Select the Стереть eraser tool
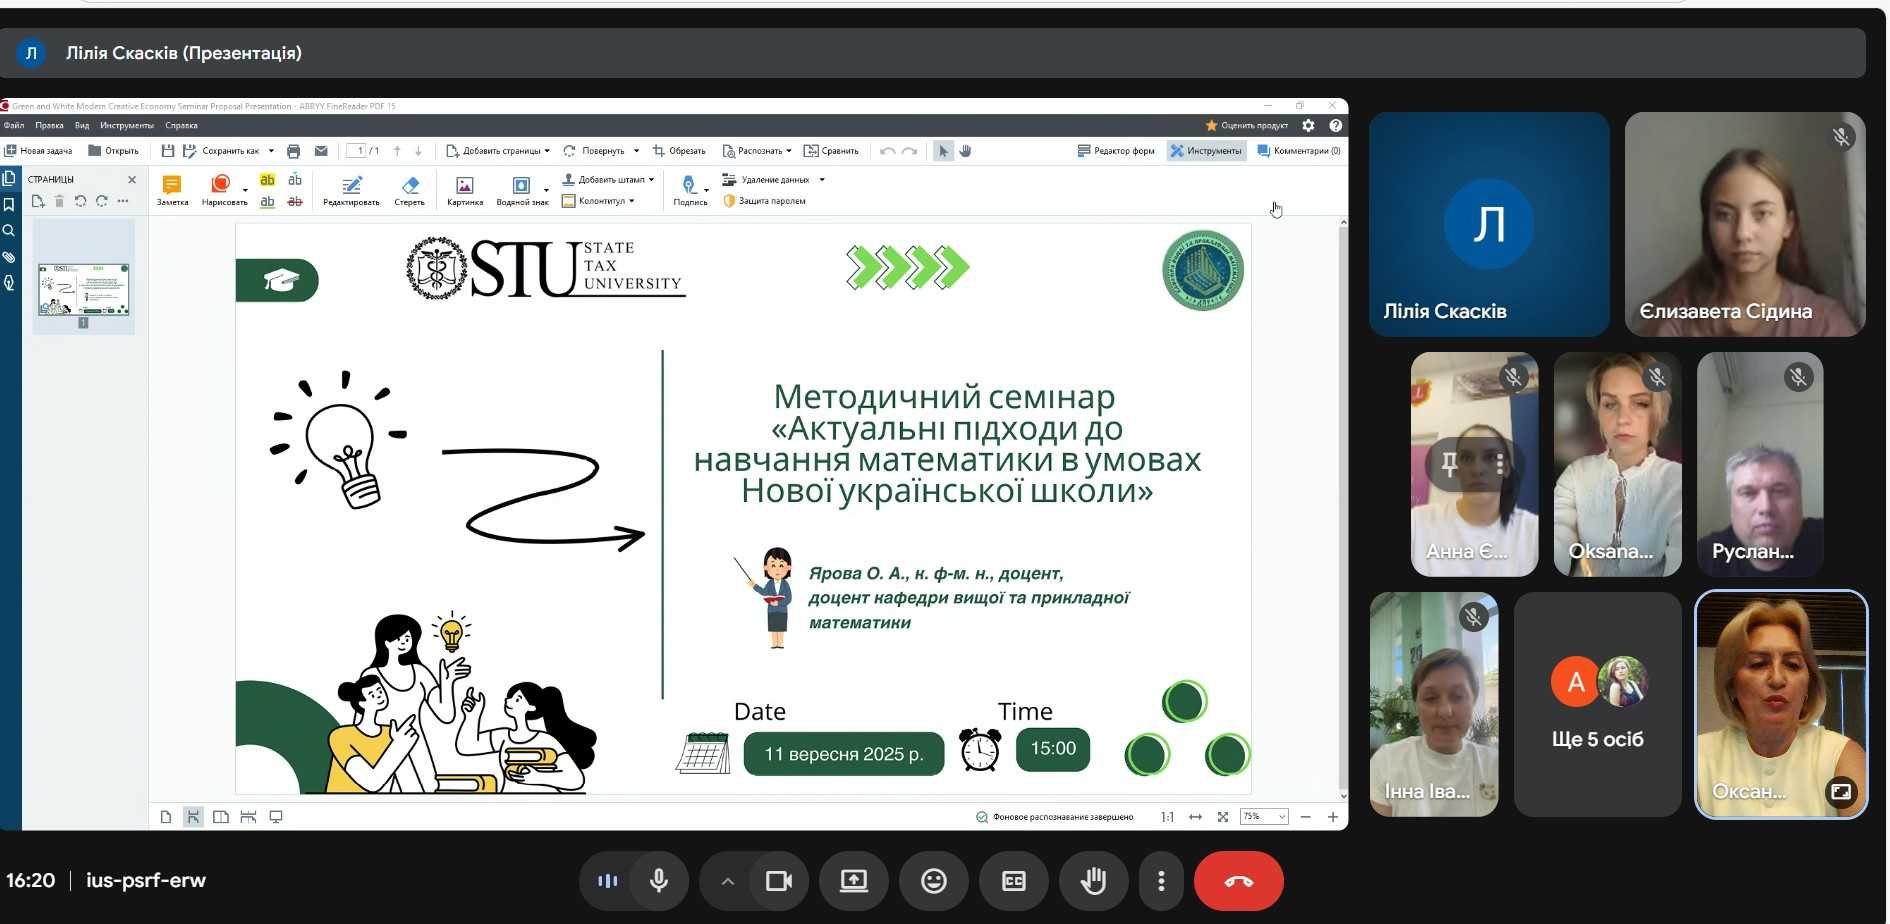Screen dimensions: 1890x924 pos(409,190)
